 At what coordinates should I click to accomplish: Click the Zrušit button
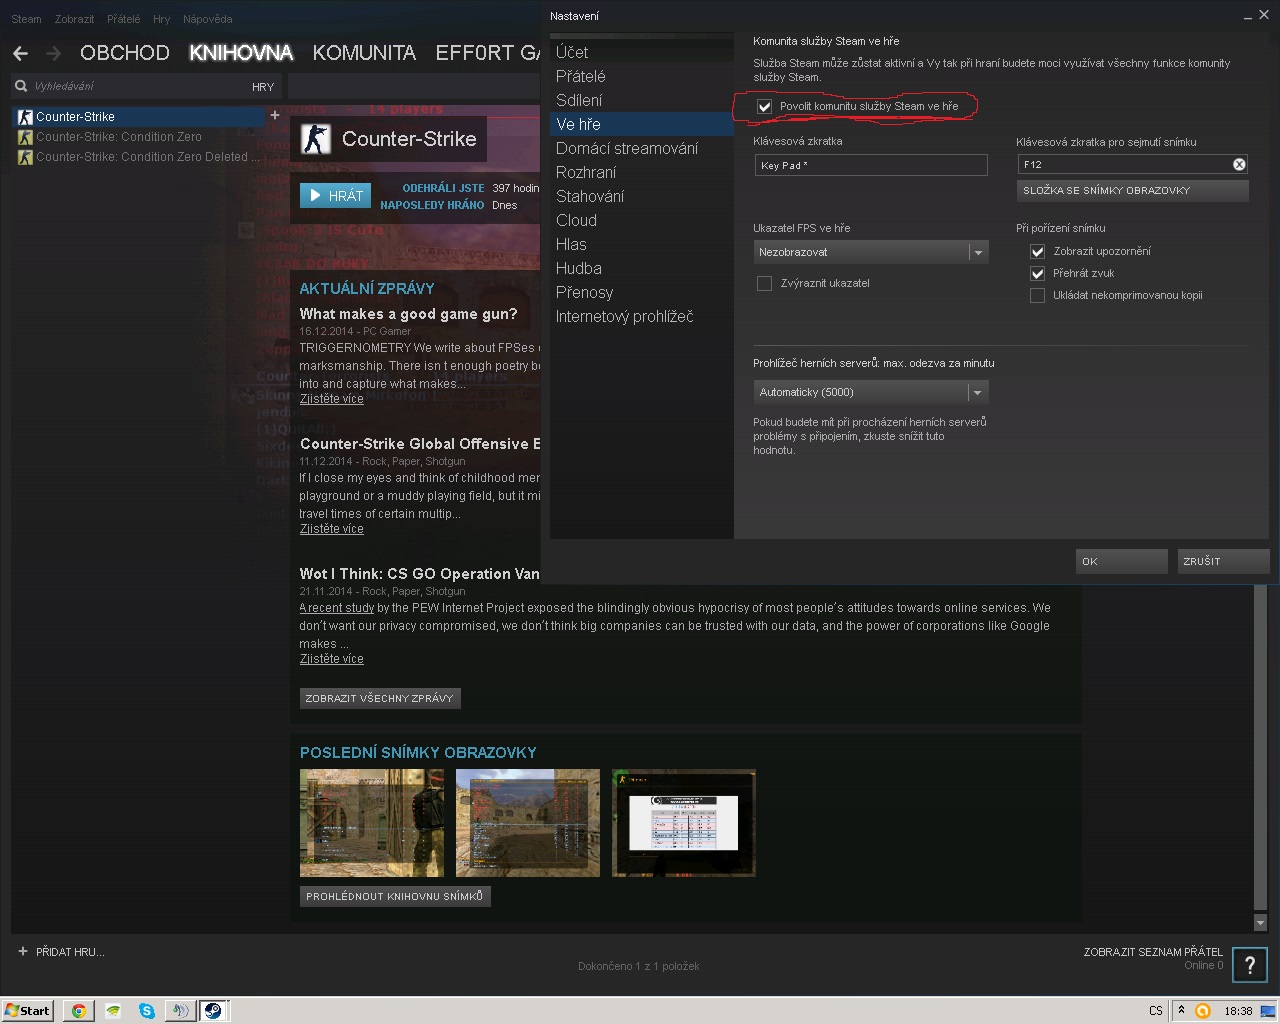click(1222, 561)
